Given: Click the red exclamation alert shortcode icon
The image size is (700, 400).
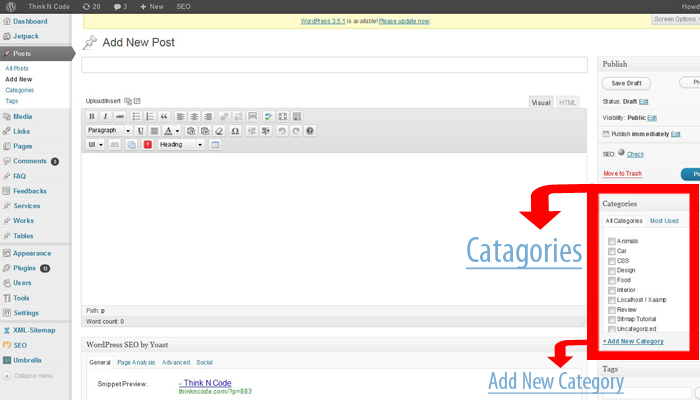Looking at the screenshot, I should pyautogui.click(x=148, y=145).
